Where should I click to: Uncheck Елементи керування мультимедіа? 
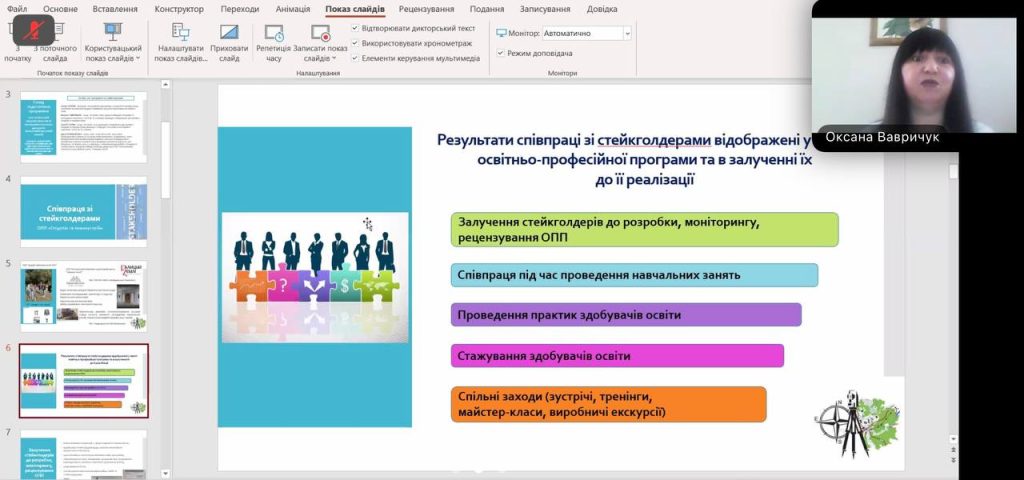pos(355,58)
